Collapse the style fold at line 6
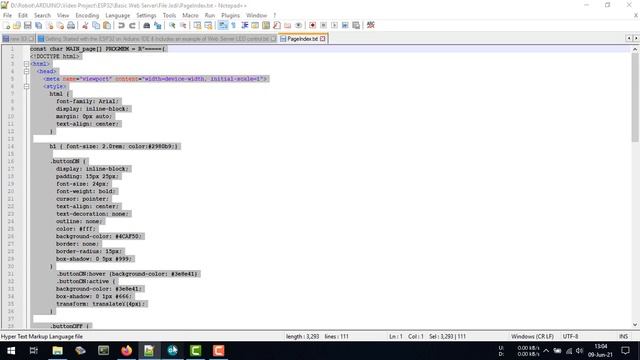This screenshot has width=640, height=360. click(x=27, y=87)
